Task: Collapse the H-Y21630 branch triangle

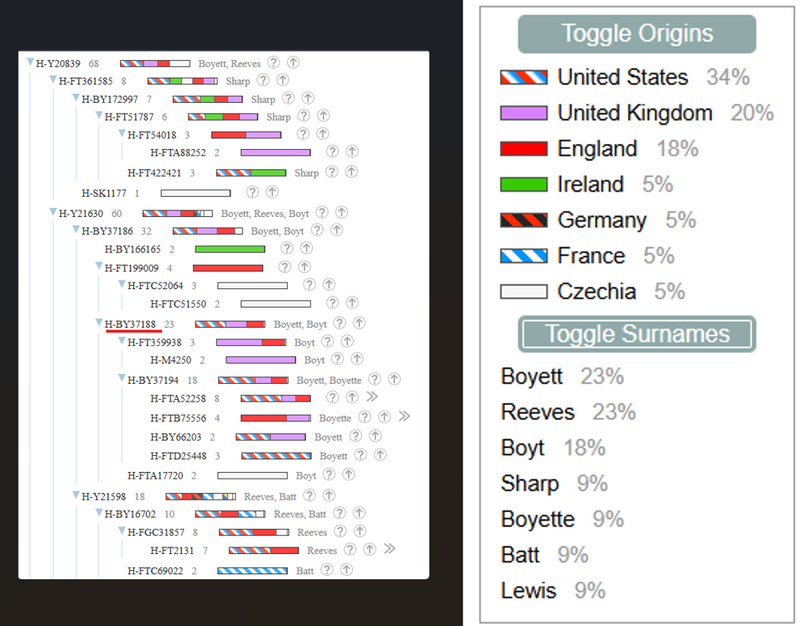Action: [53, 212]
